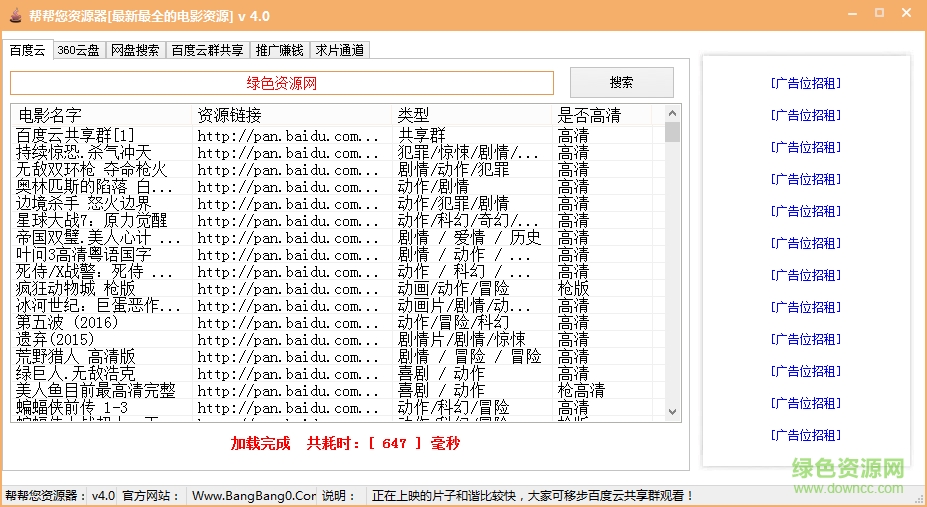Minimize the 帮帮您资源器 window

pos(852,14)
